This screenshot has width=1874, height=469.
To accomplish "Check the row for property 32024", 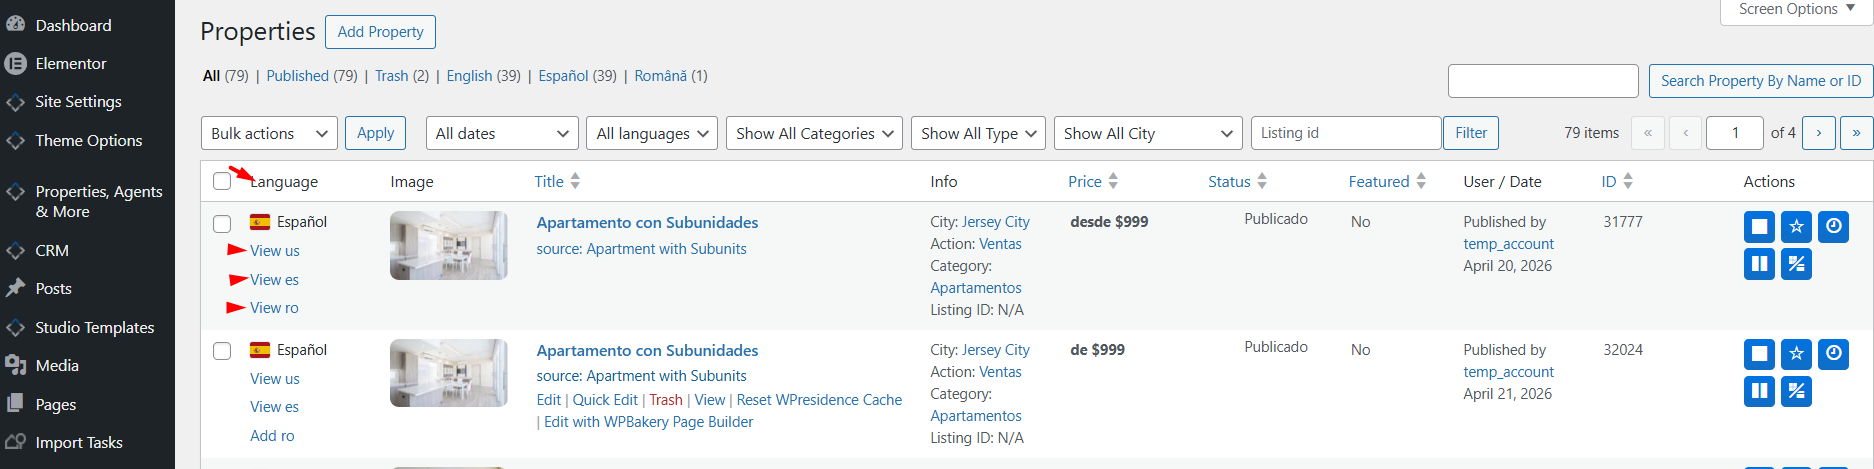I will (222, 351).
